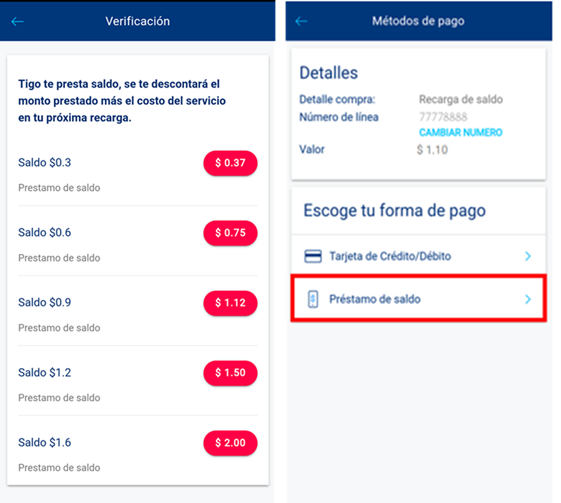Tap the Saldo $1.2 item label
This screenshot has height=503, width=561.
coord(45,373)
